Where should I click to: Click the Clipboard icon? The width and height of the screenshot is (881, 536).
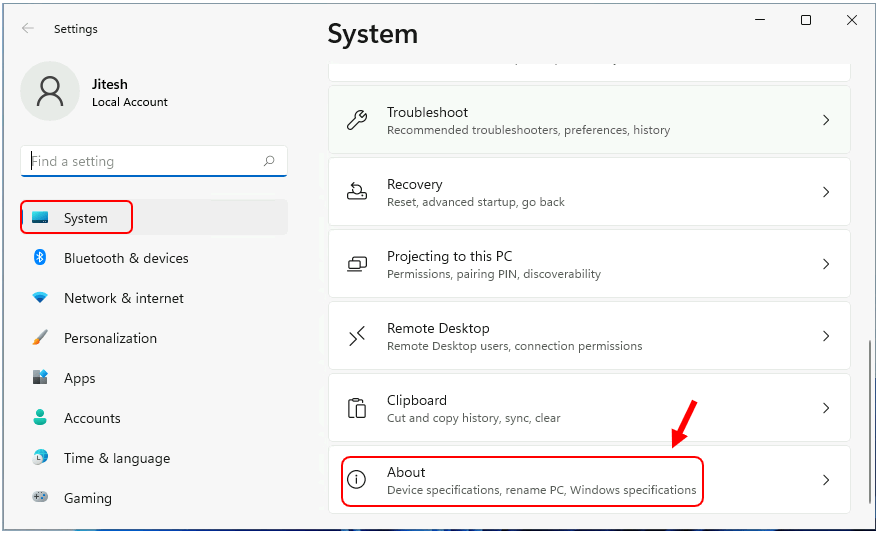click(357, 408)
